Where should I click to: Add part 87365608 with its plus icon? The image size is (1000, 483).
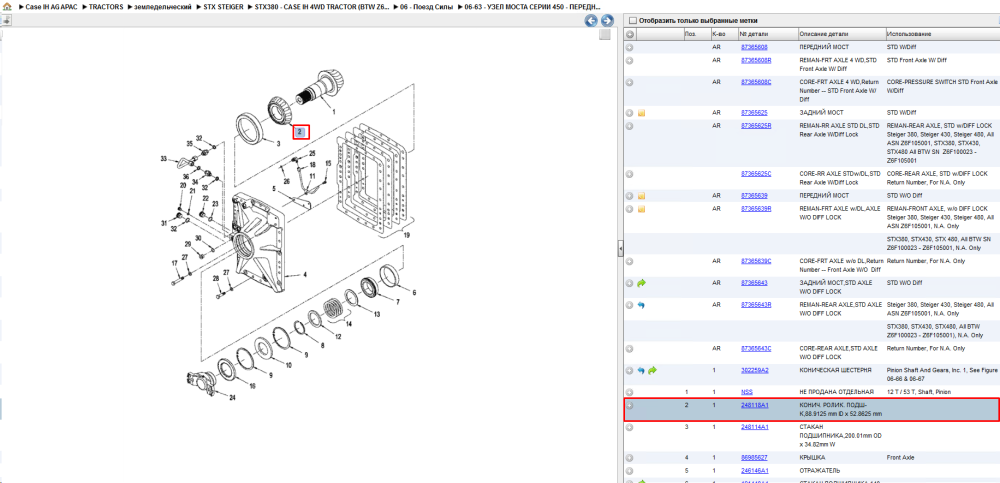(x=629, y=47)
